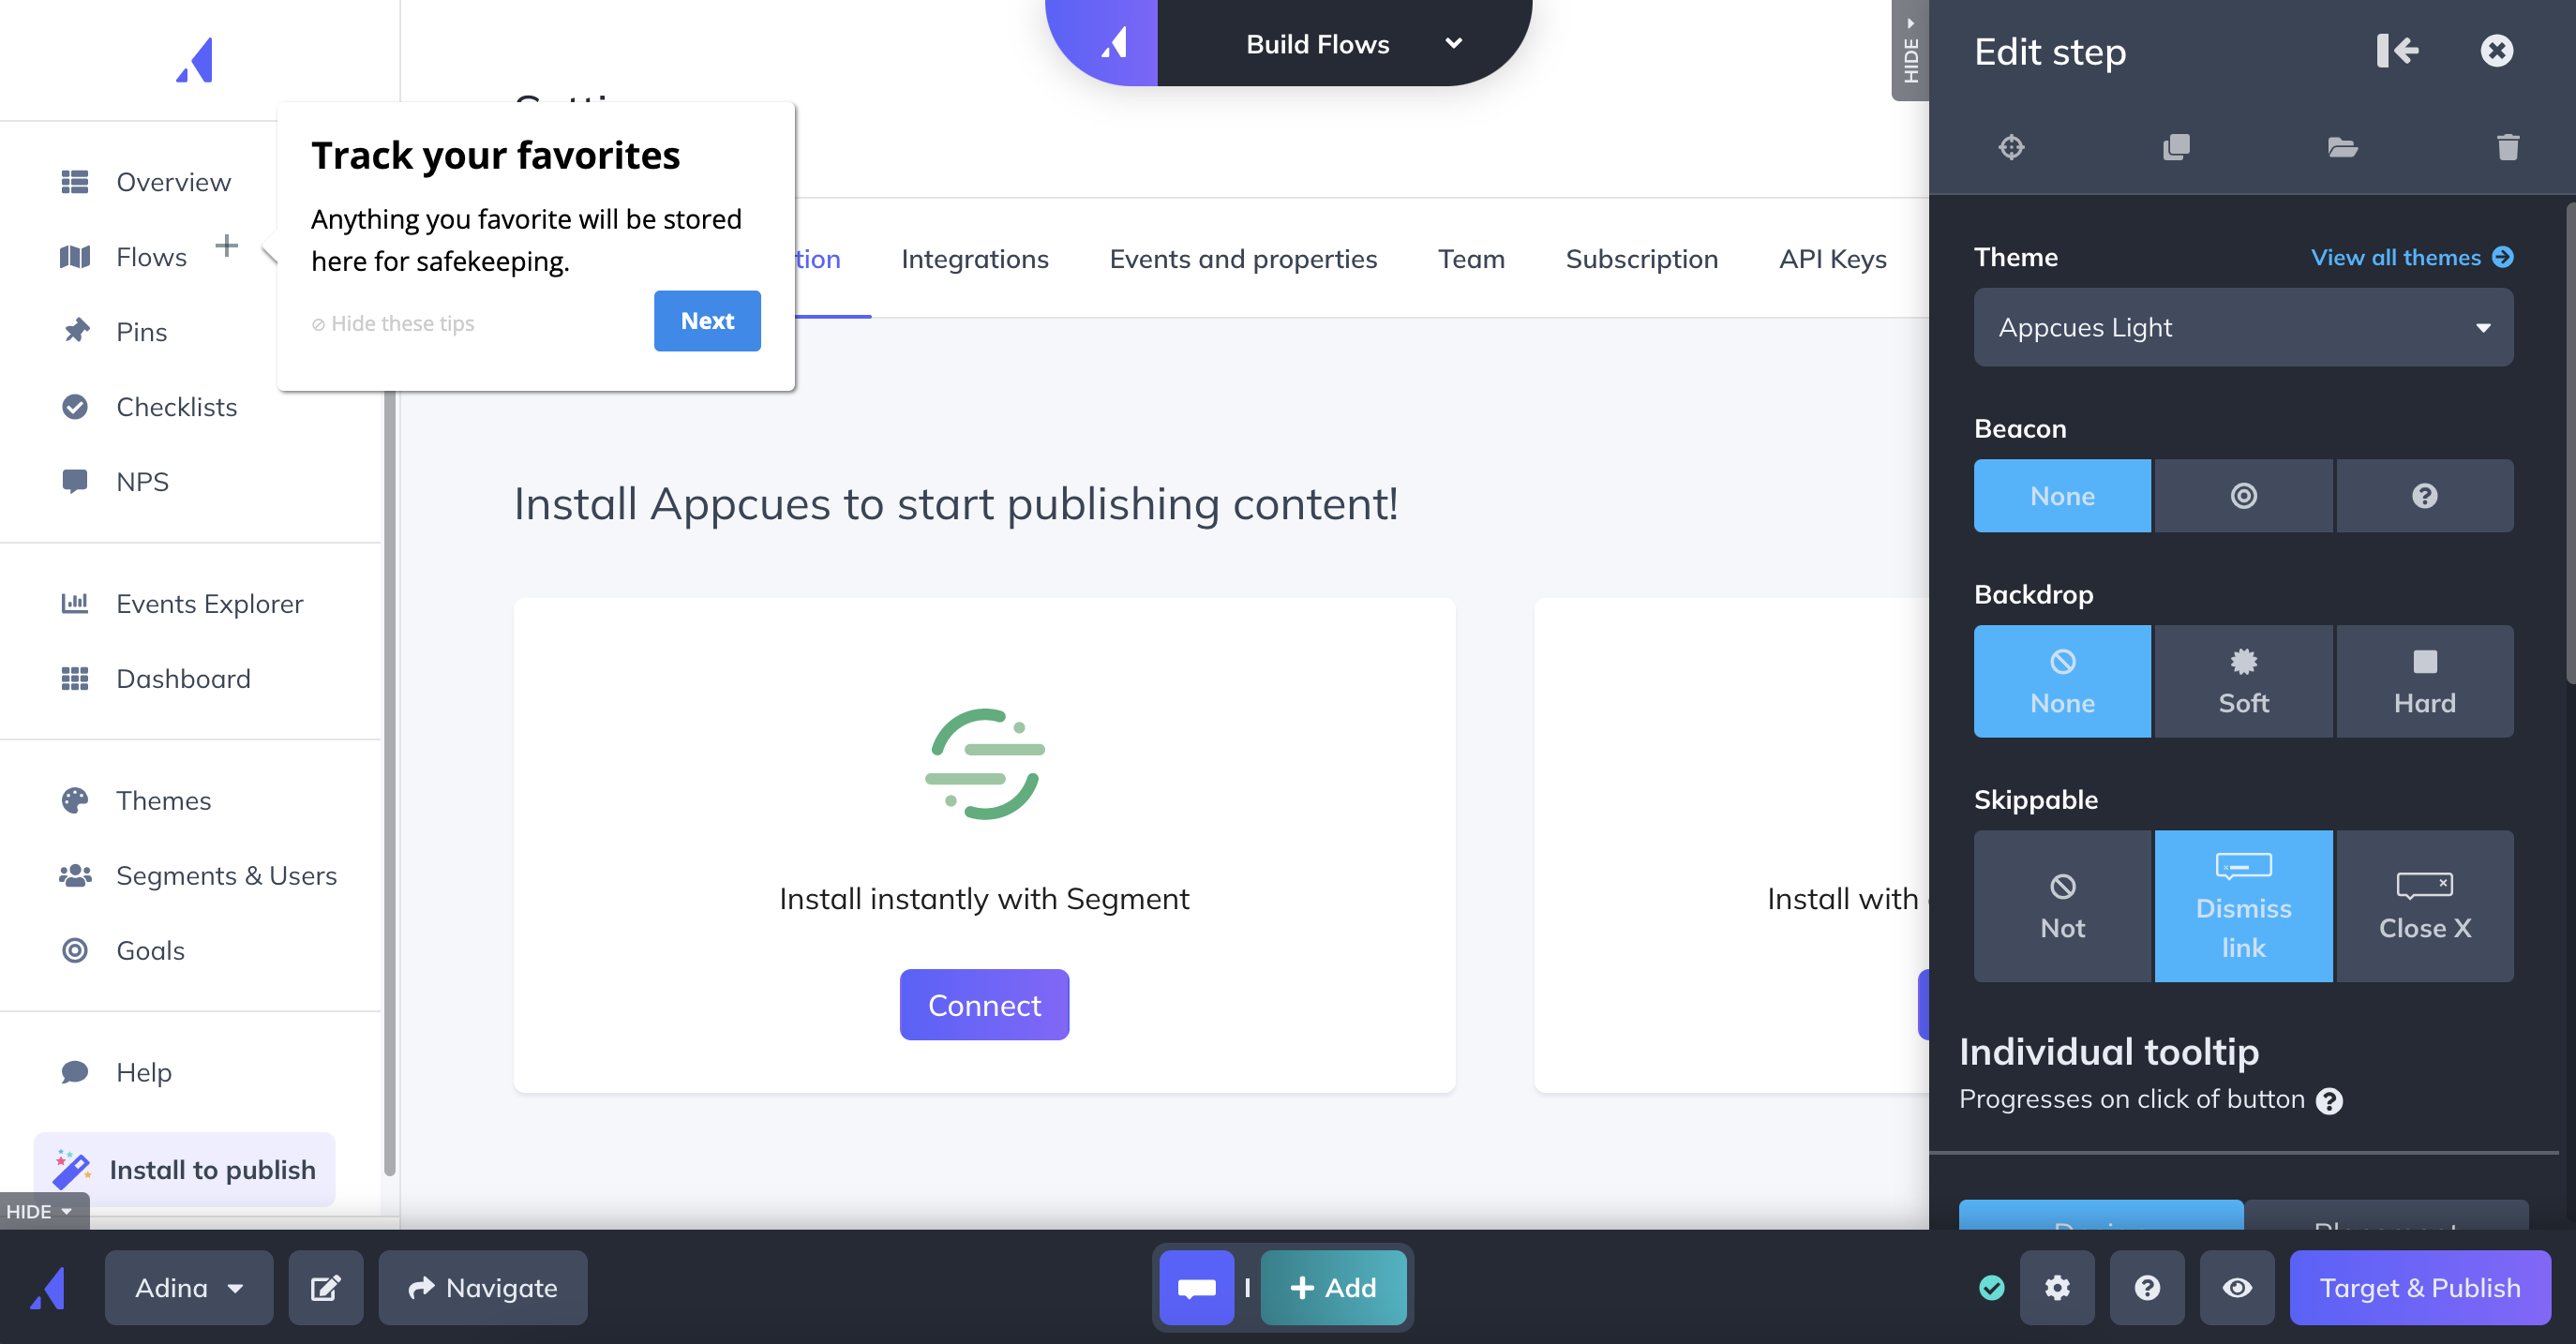The width and height of the screenshot is (2576, 1344).
Task: Open the Appcues Light theme dropdown
Action: (x=2242, y=327)
